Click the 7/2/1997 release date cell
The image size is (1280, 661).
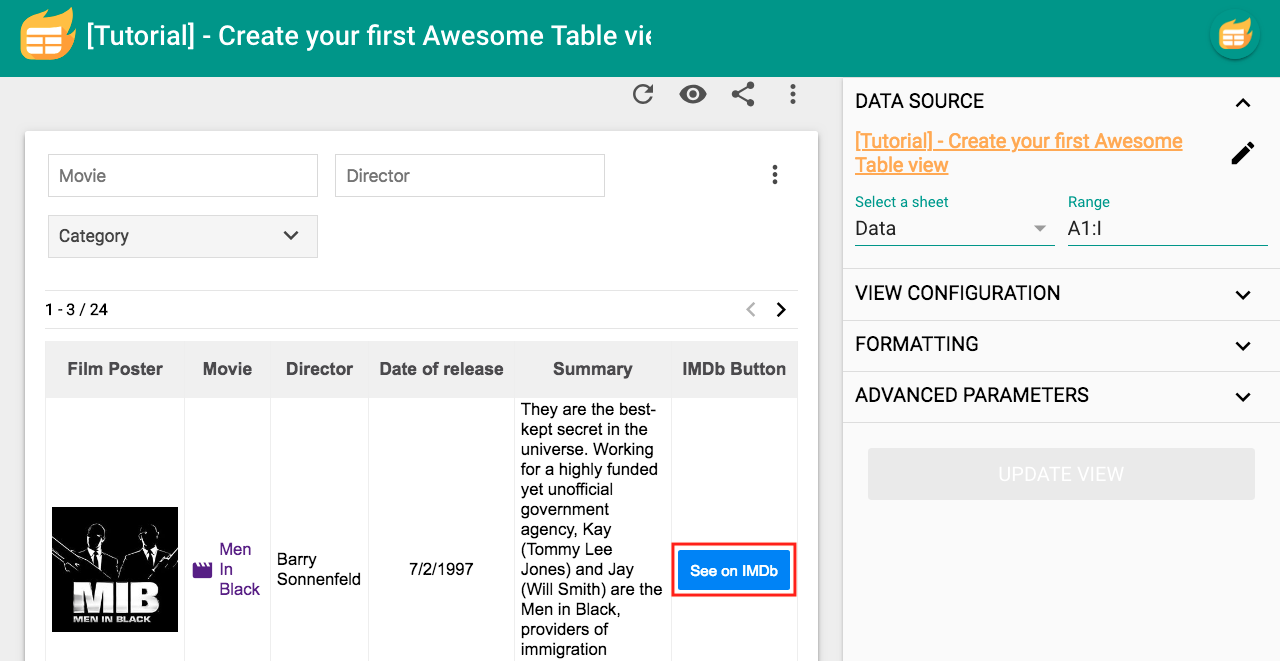tap(441, 569)
